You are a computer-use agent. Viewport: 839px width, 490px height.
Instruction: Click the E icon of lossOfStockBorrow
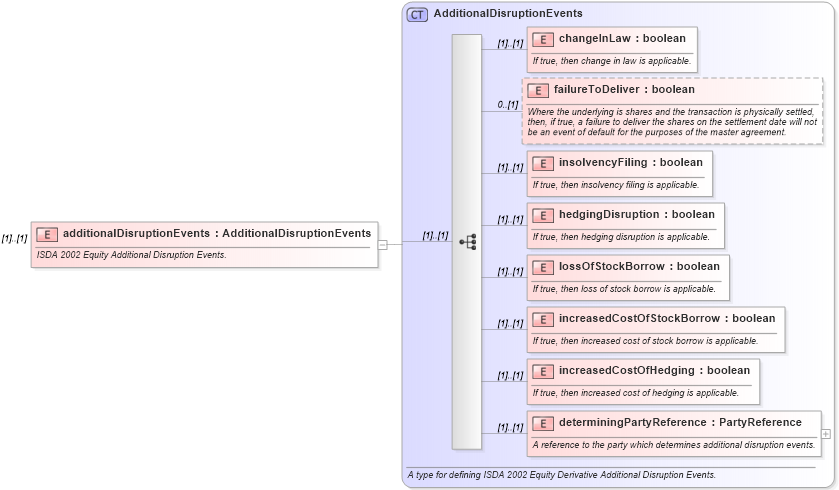[x=543, y=267]
